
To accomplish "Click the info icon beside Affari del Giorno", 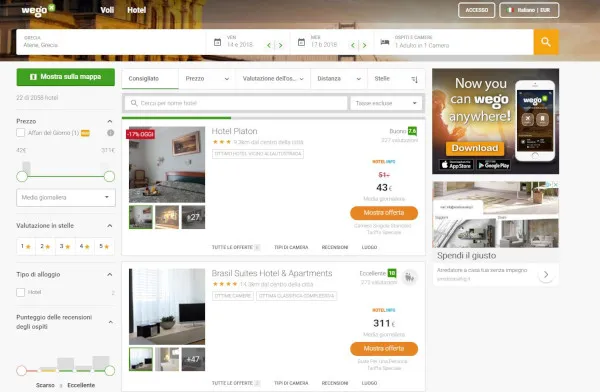I will 111,133.
